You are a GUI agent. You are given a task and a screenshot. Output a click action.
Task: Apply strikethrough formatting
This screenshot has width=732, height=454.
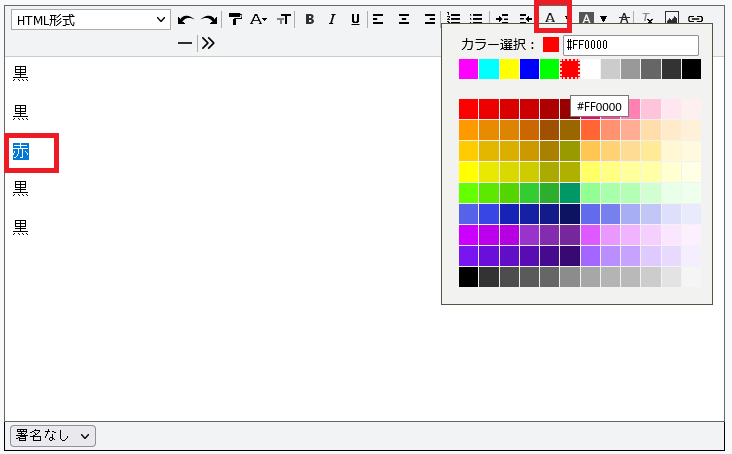[624, 19]
